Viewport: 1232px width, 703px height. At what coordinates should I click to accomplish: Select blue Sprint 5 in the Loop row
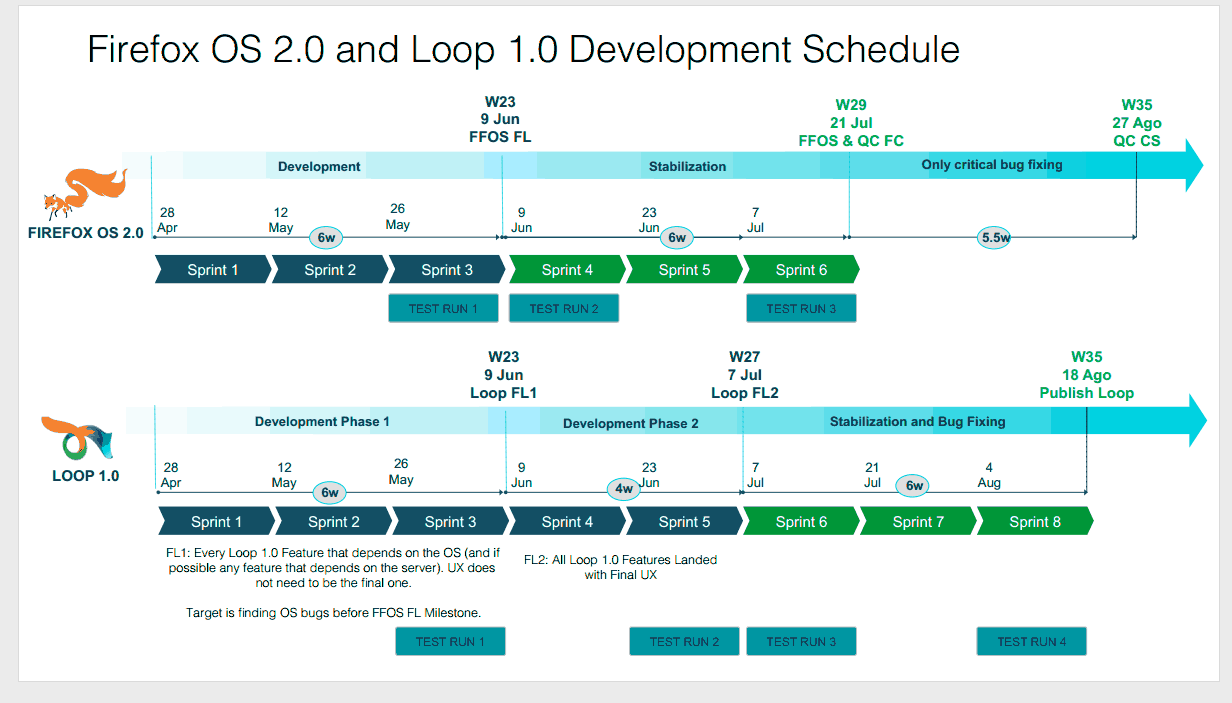[684, 522]
